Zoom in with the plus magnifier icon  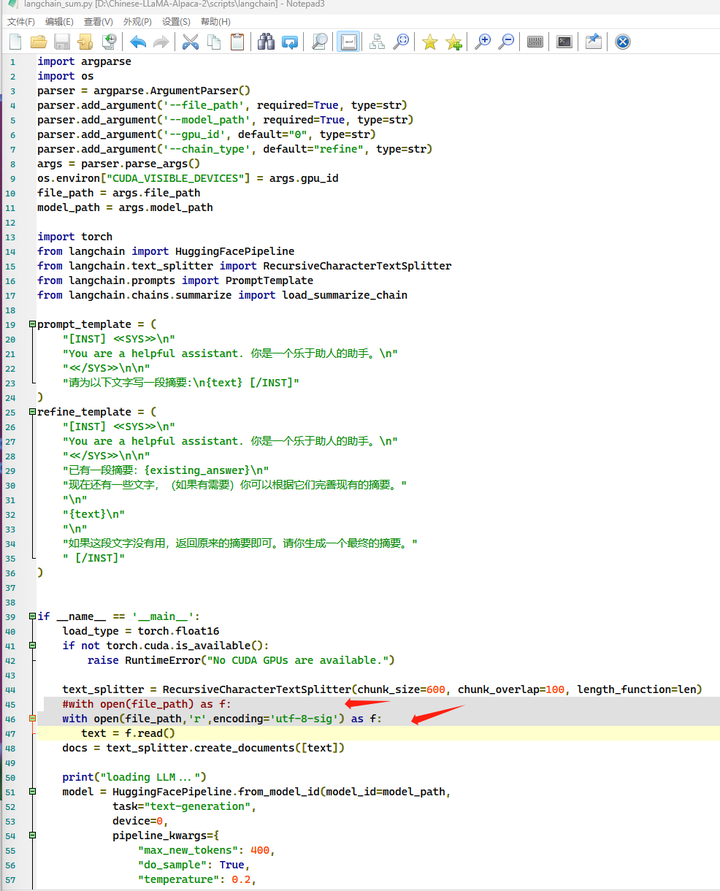482,41
